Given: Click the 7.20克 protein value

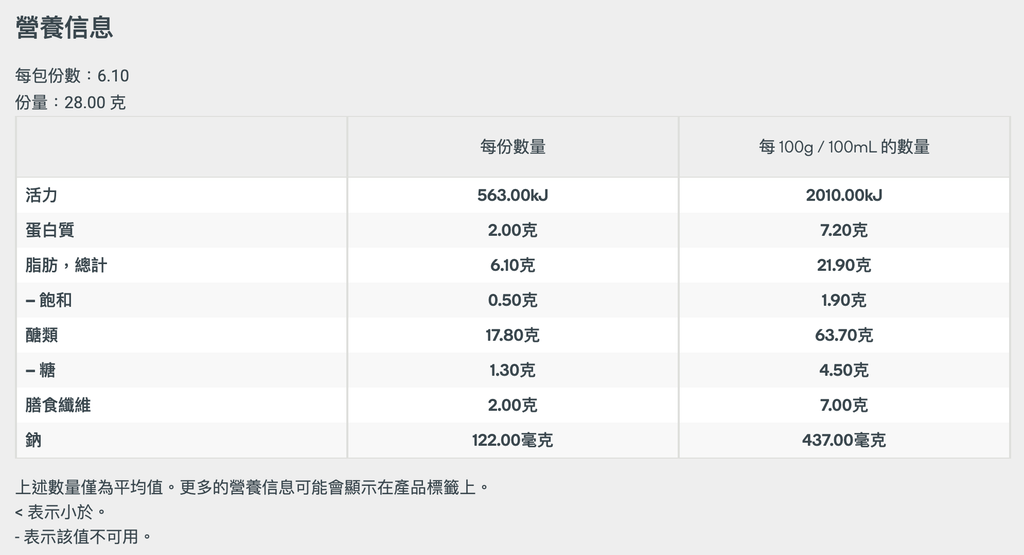Looking at the screenshot, I should [x=844, y=230].
